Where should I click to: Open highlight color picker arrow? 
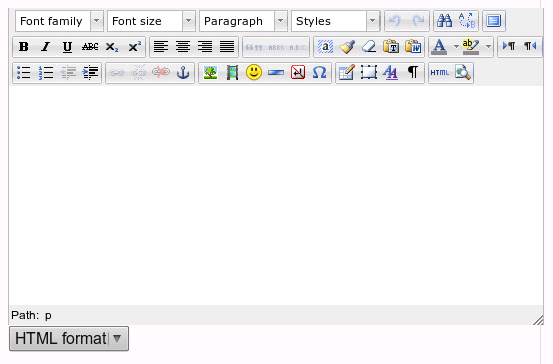[x=488, y=47]
